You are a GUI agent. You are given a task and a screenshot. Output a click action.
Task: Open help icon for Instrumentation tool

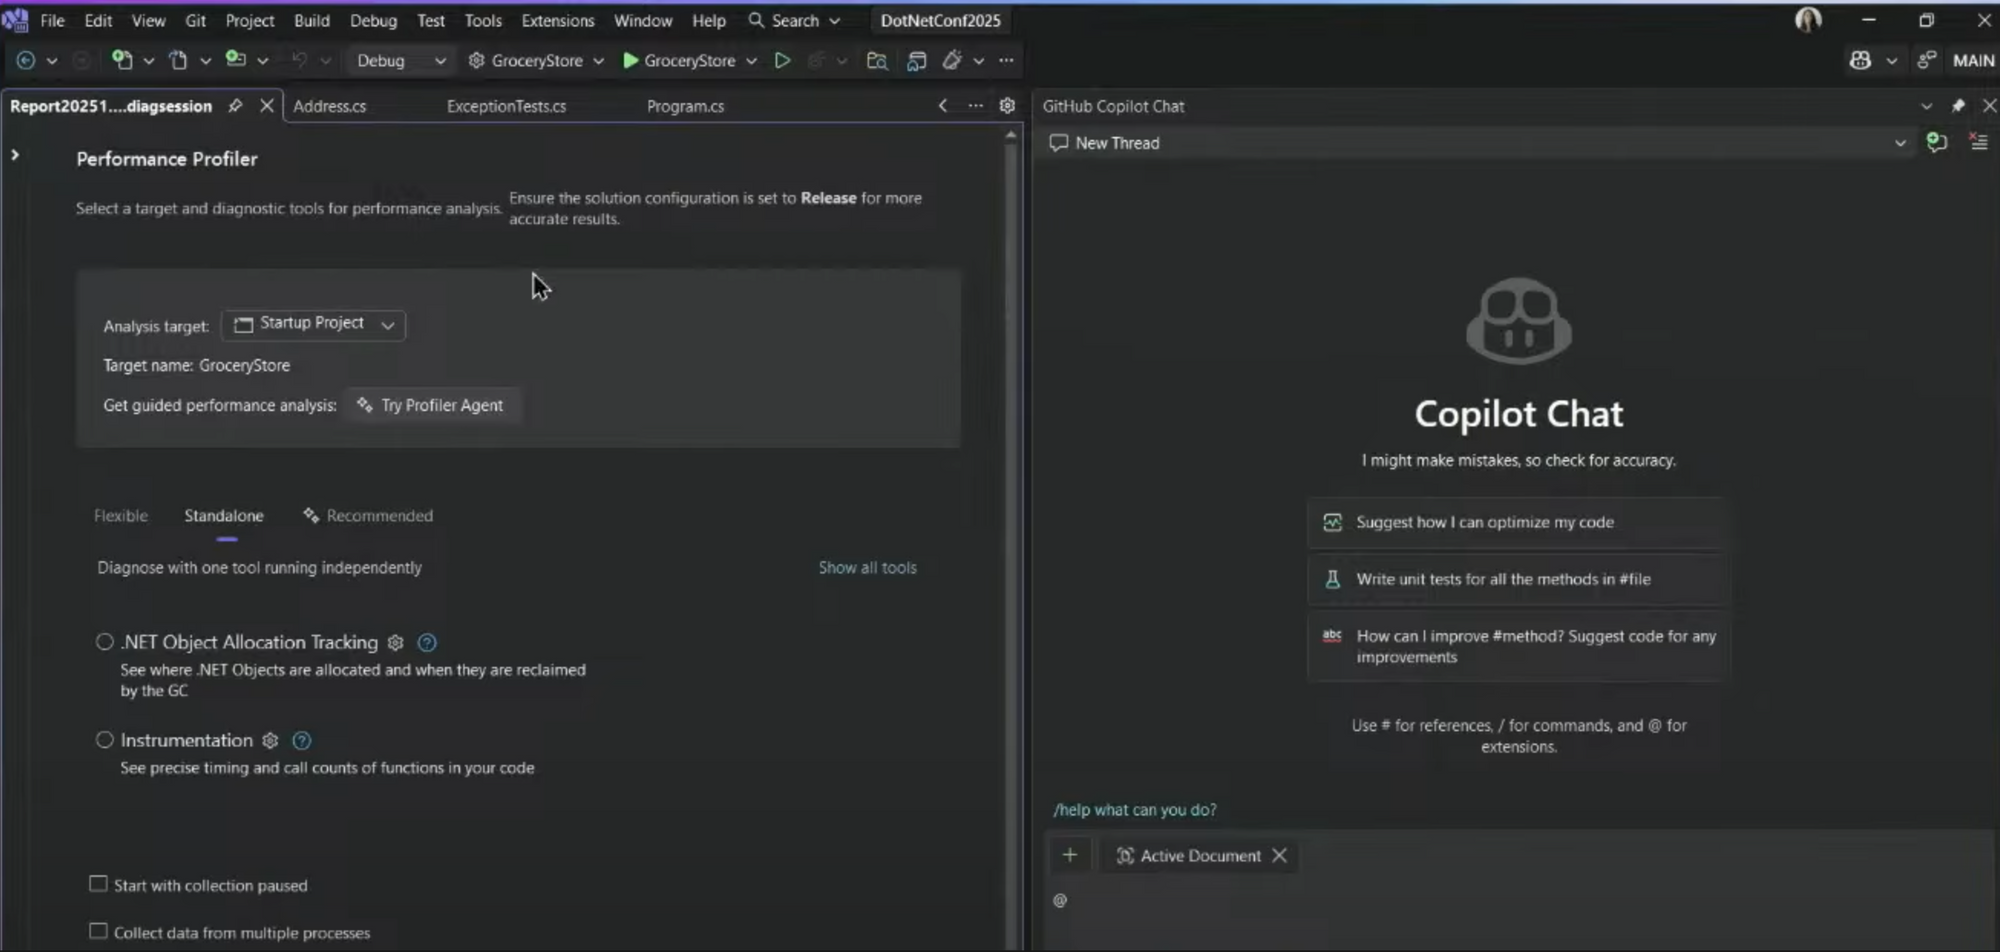click(301, 741)
